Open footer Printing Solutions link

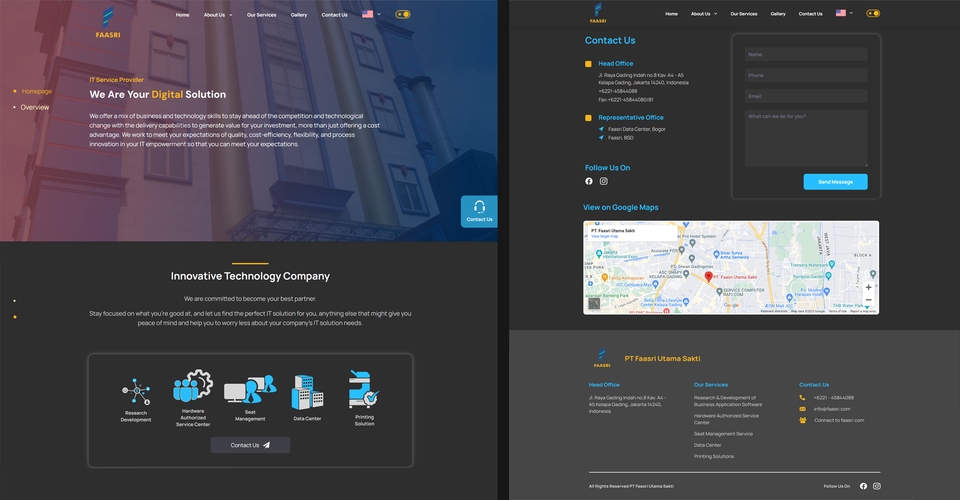point(714,457)
